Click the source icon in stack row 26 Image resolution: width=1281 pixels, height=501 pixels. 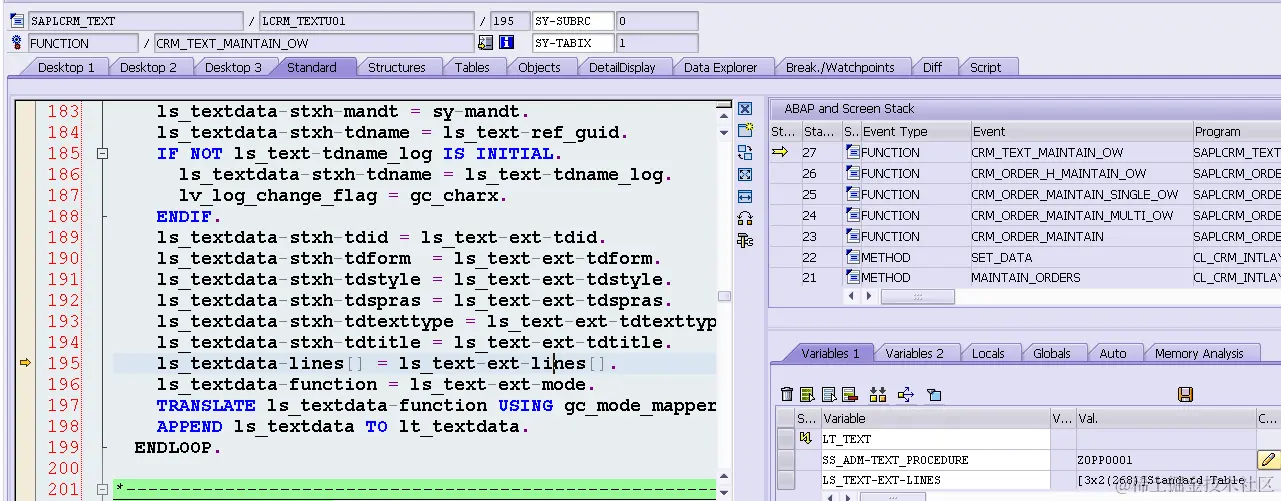coord(853,173)
